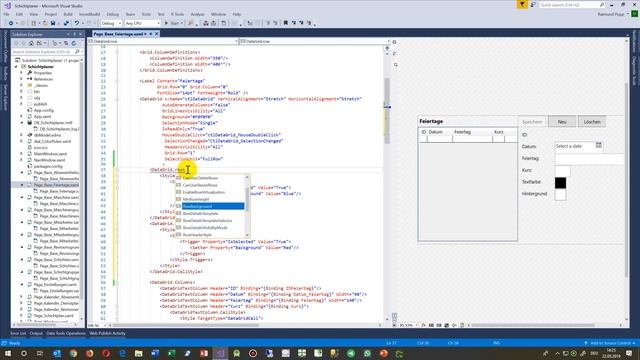Toggle auto-hide pin on Solution Explorer panel

74,34
